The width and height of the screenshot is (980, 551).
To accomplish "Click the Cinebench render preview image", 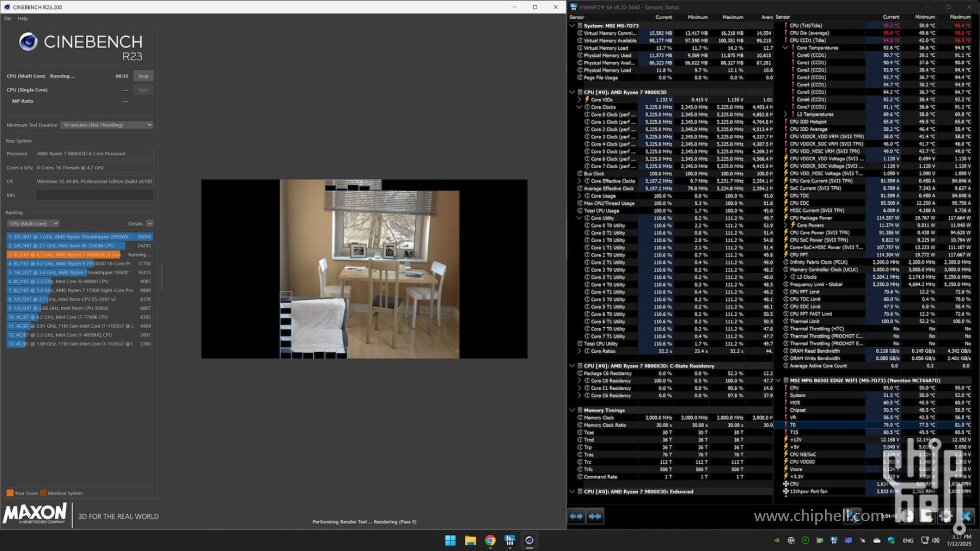I will pyautogui.click(x=364, y=269).
